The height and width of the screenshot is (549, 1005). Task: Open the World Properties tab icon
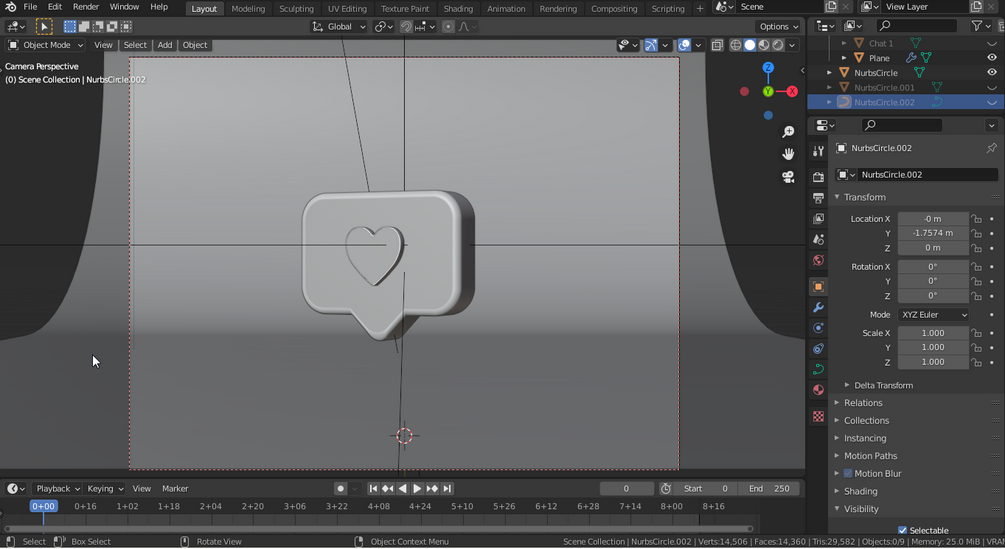click(x=818, y=260)
